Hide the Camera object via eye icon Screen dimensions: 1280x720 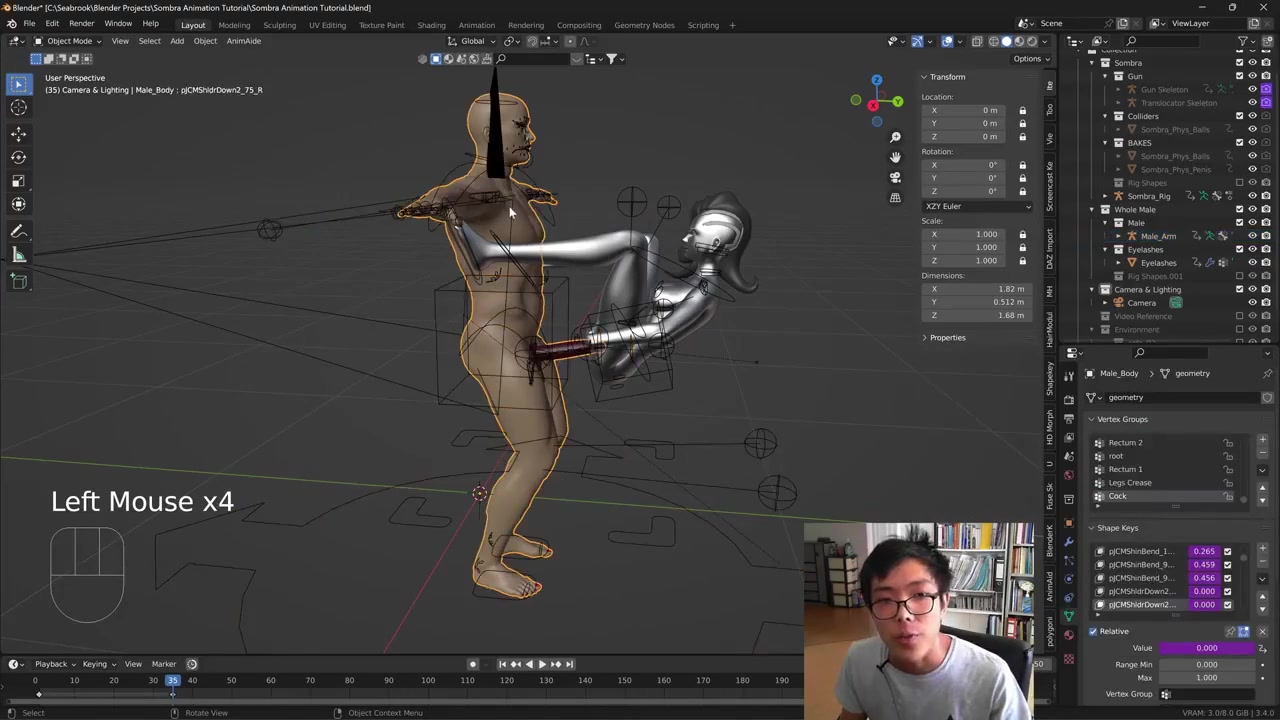click(x=1252, y=303)
